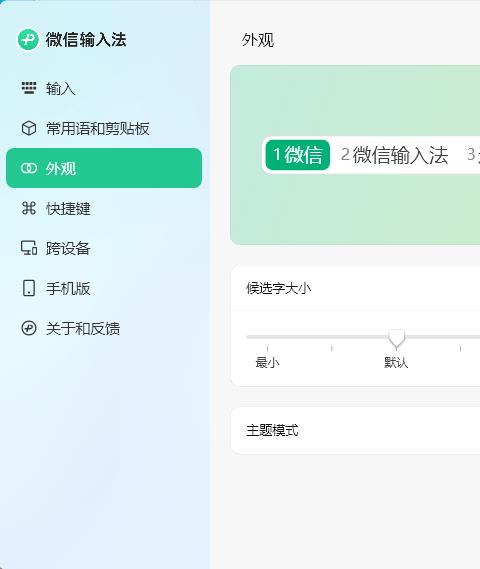Open 关于和反馈 section
This screenshot has height=569, width=480.
coord(104,328)
